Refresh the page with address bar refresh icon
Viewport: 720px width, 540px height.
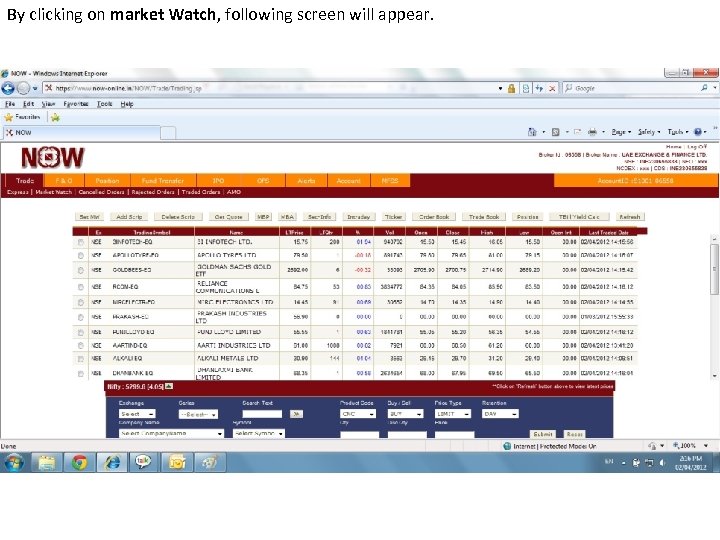(539, 88)
